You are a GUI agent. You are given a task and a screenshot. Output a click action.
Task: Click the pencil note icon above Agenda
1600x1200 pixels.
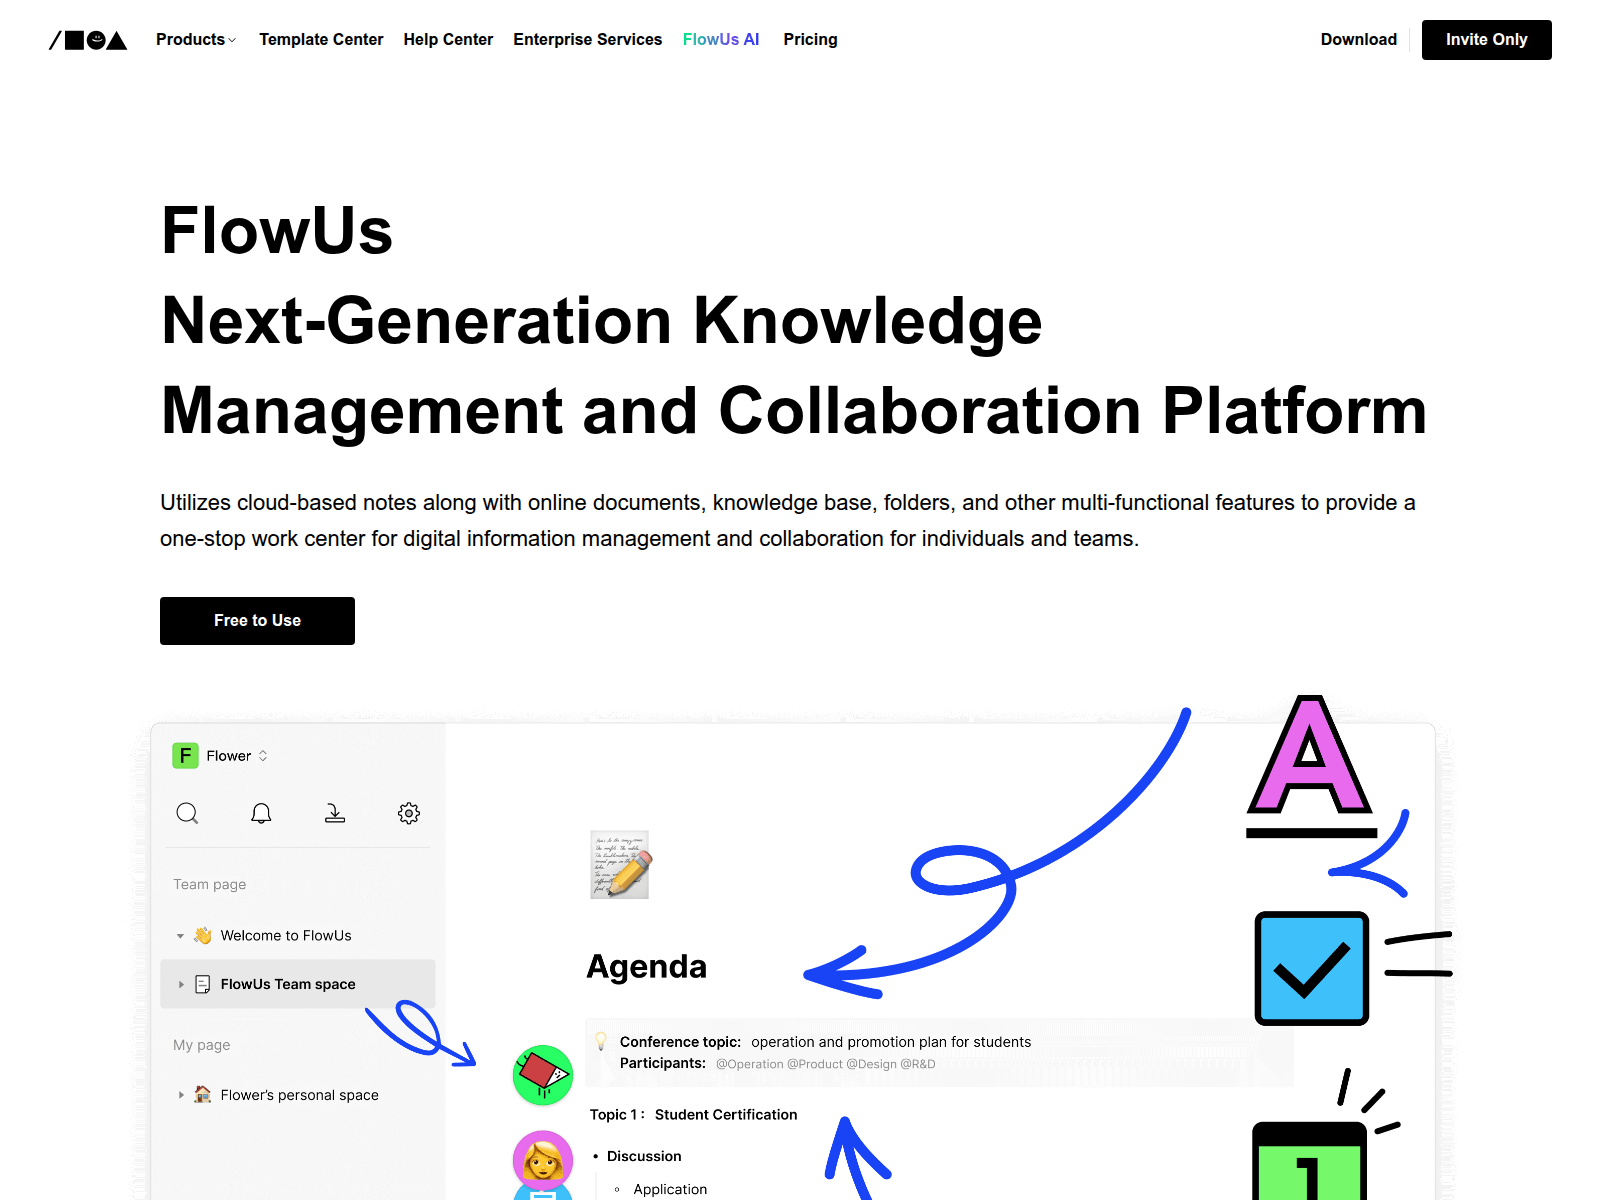tap(619, 864)
